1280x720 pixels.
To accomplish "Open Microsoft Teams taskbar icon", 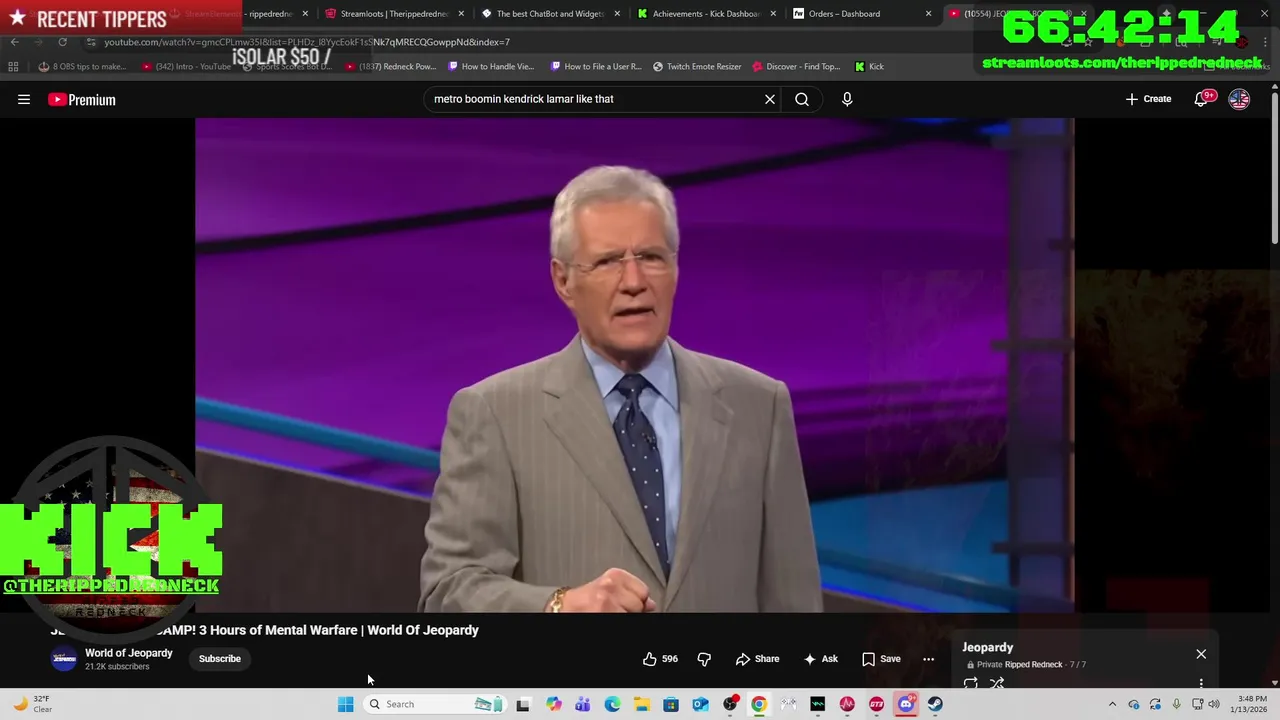I will (582, 704).
